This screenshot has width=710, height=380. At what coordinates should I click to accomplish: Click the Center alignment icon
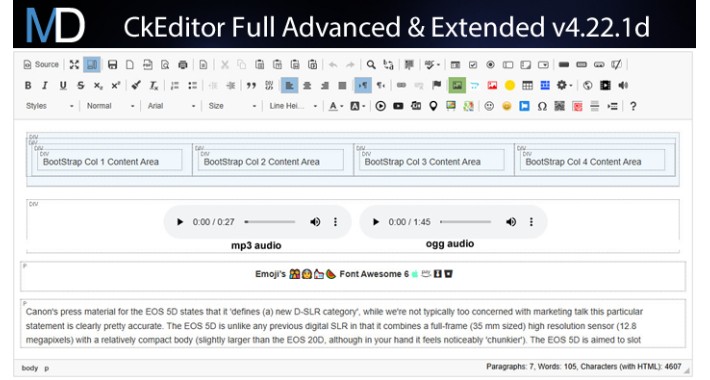[307, 86]
